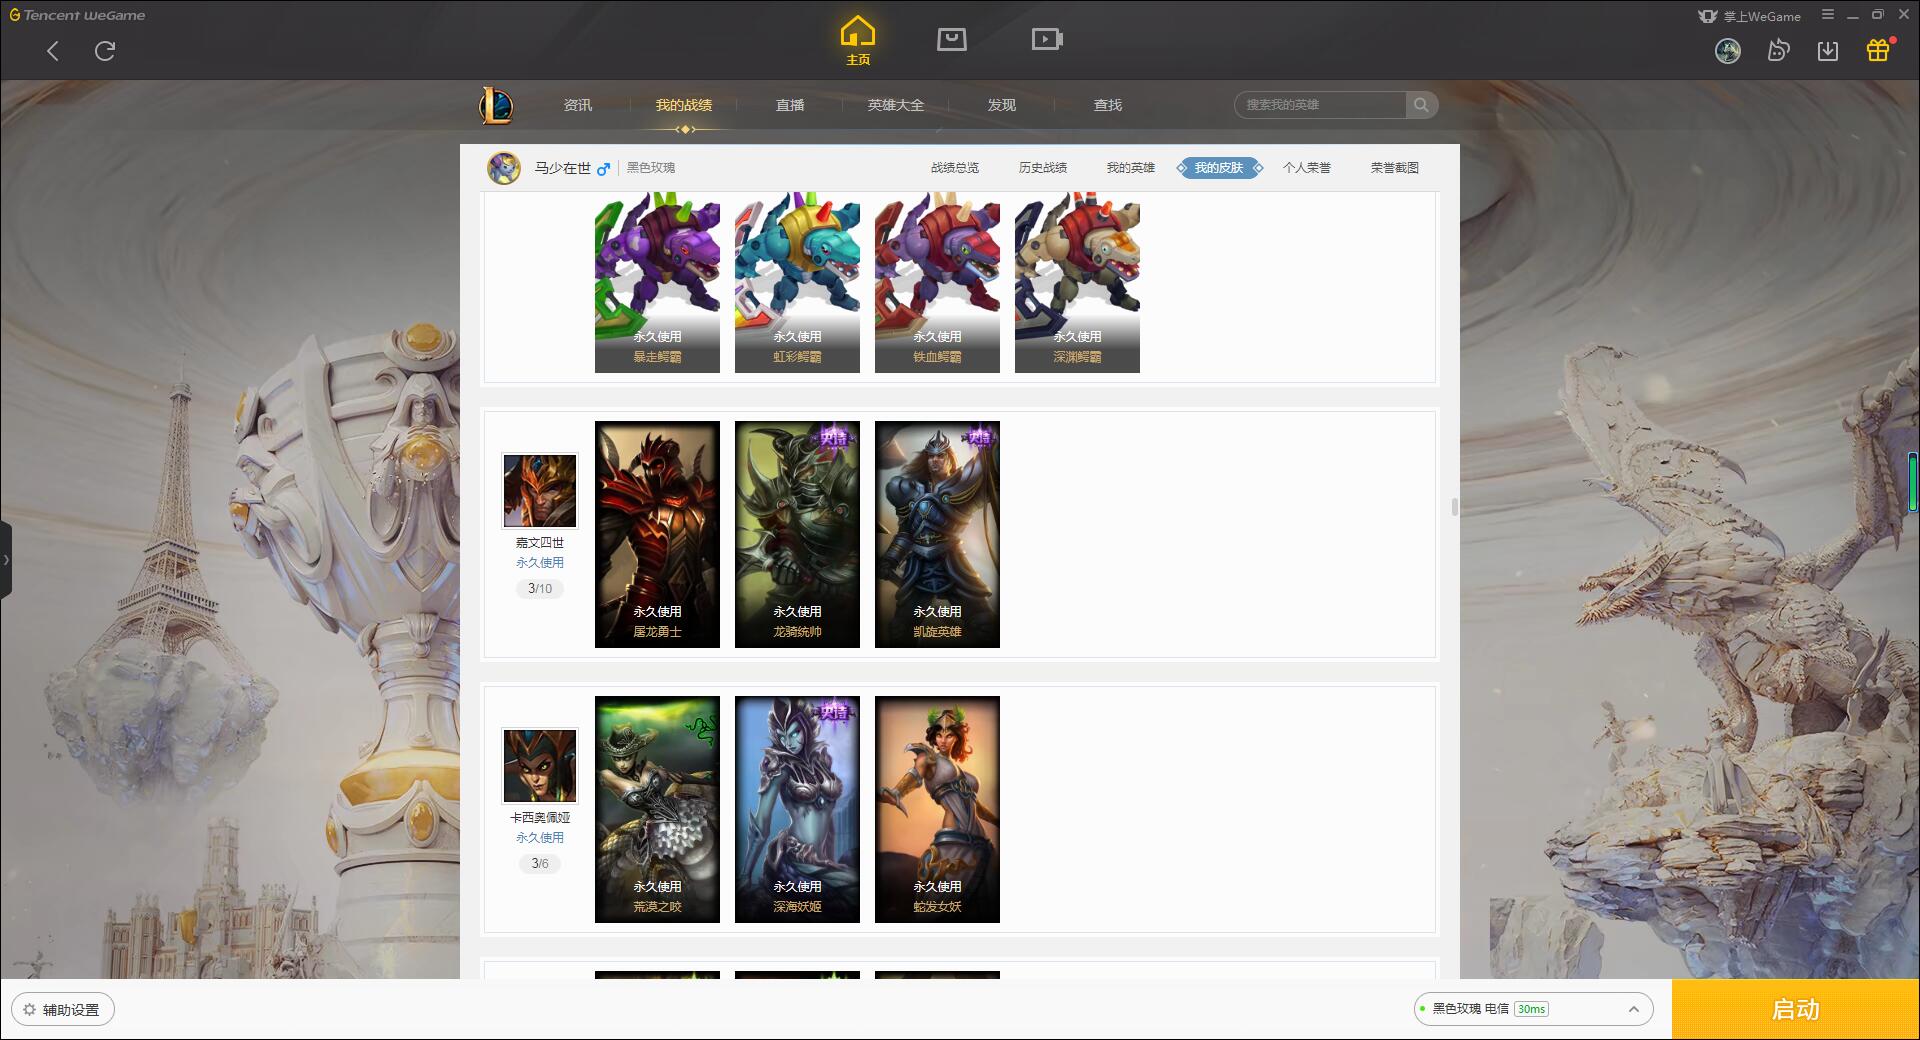This screenshot has width=1920, height=1040.
Task: Click the 深海妖姬 skin card
Action: click(x=797, y=809)
